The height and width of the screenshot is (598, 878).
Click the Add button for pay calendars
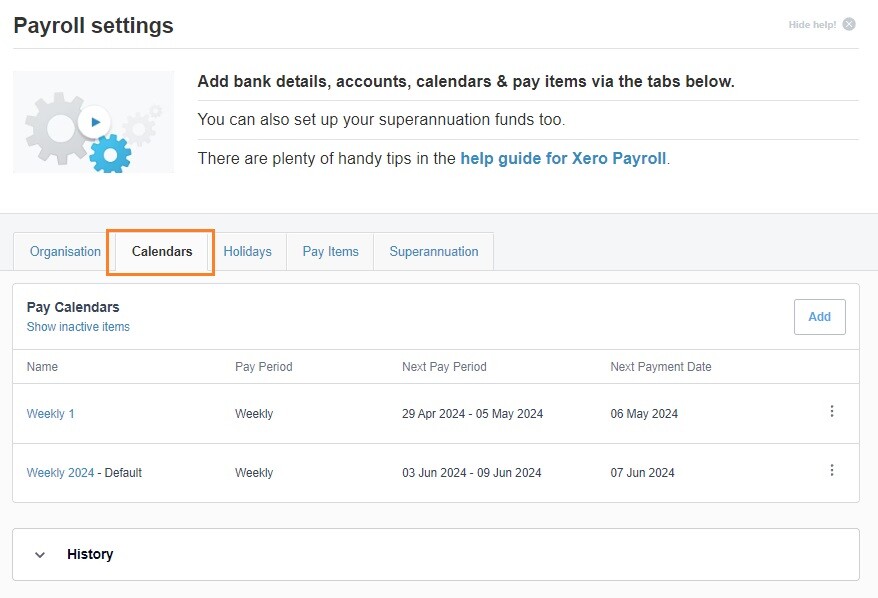pyautogui.click(x=819, y=316)
